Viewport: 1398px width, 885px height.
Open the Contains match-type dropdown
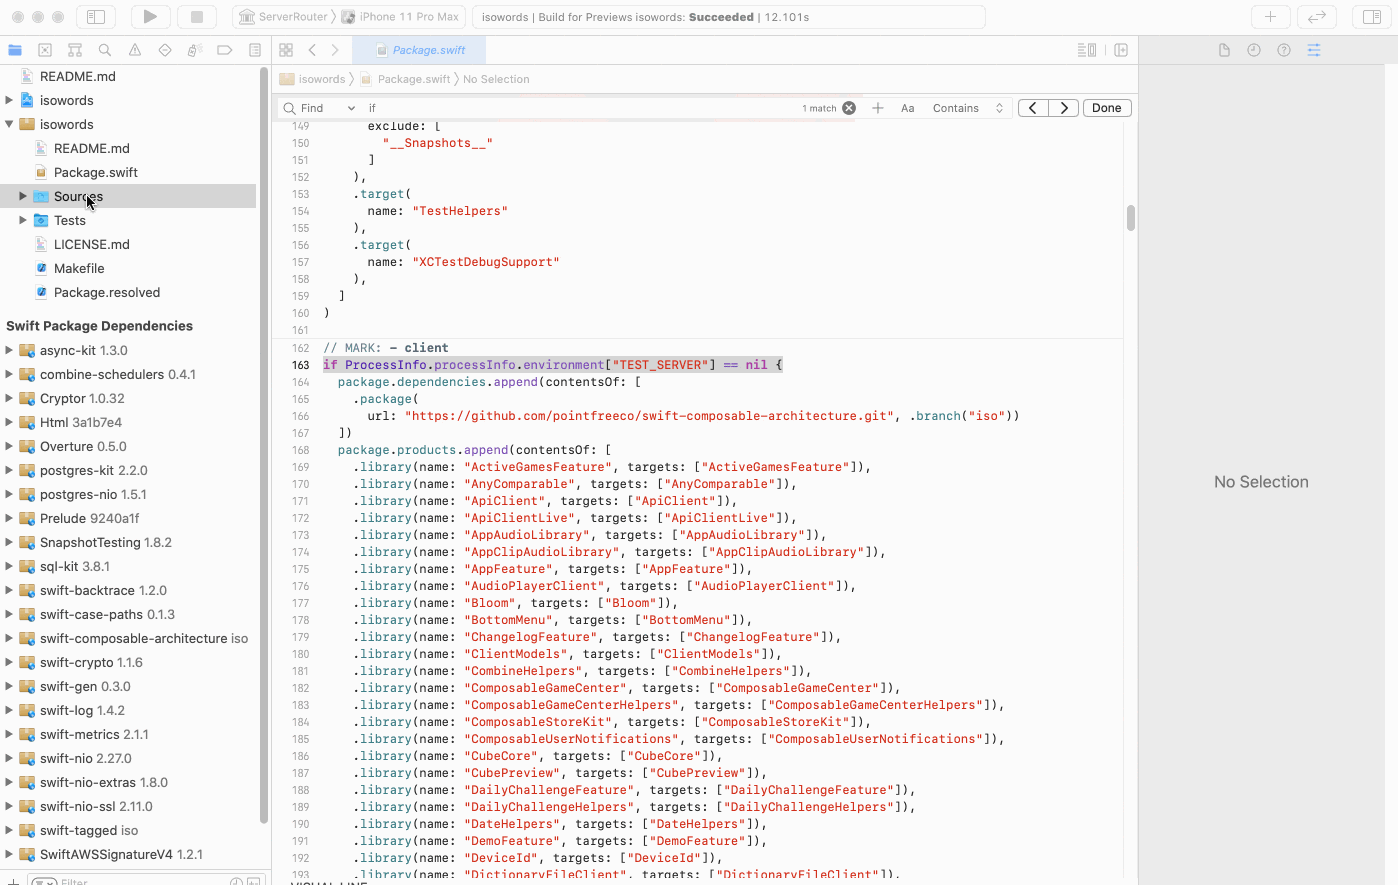[x=967, y=108]
